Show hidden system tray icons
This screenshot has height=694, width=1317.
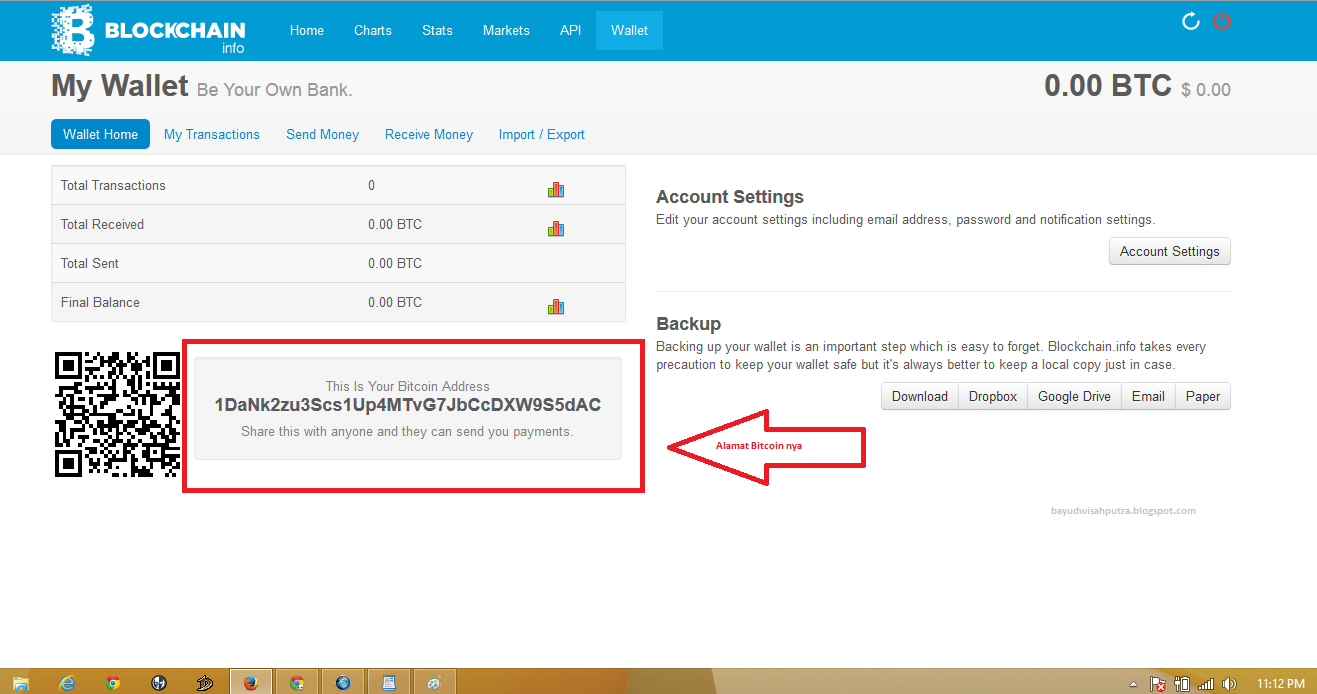click(1133, 684)
